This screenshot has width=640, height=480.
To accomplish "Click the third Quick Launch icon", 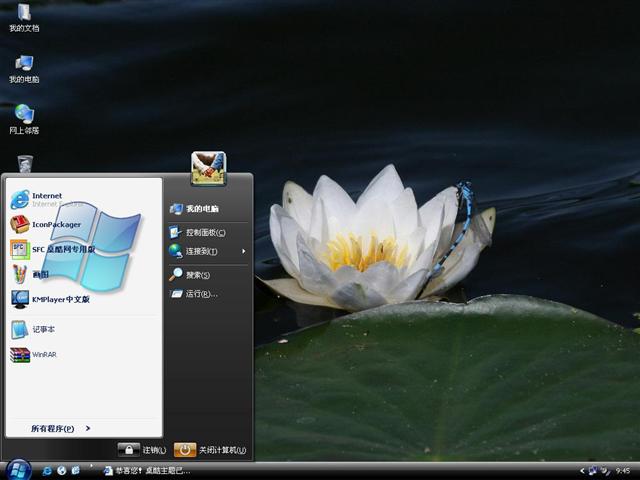I will pos(76,471).
